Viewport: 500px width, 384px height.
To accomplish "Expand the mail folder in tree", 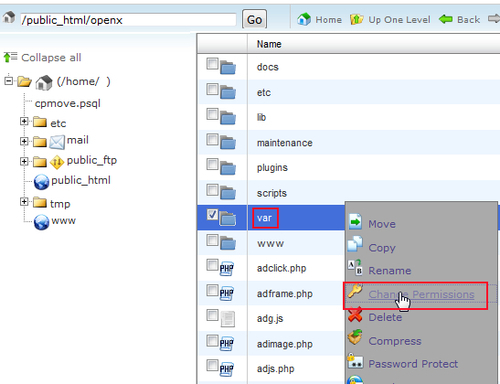I will [x=24, y=141].
